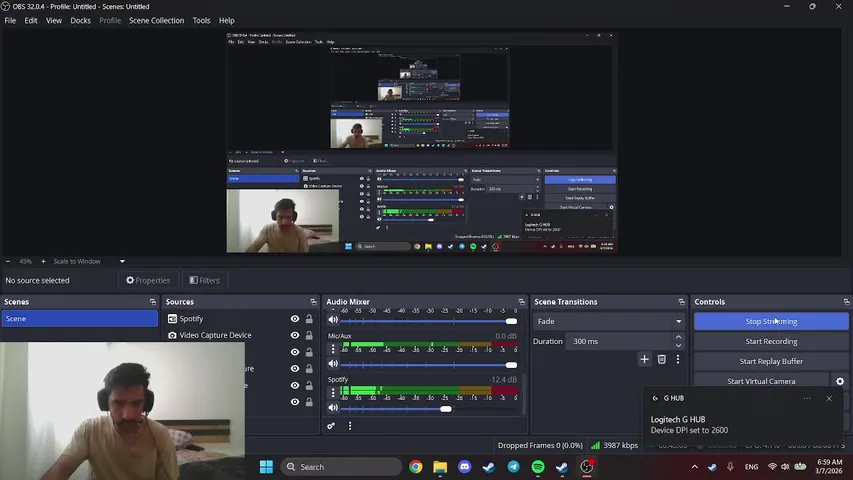Open source Properties button
Screen dimensions: 853x480
pyautogui.click(x=148, y=280)
